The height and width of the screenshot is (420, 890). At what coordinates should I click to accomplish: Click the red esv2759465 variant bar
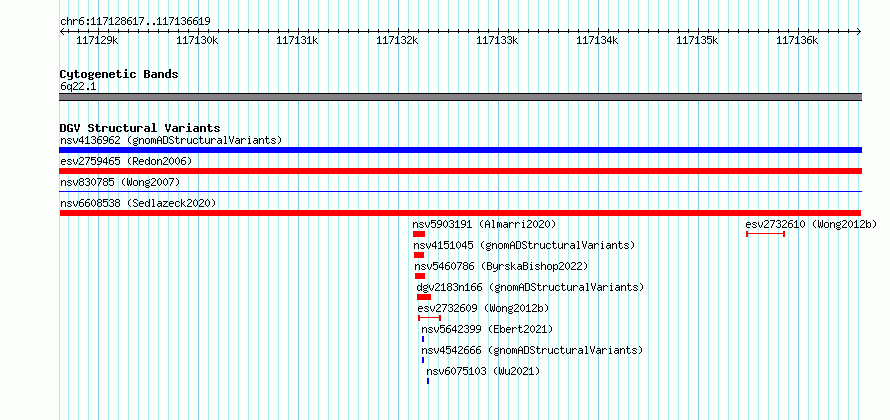(460, 171)
